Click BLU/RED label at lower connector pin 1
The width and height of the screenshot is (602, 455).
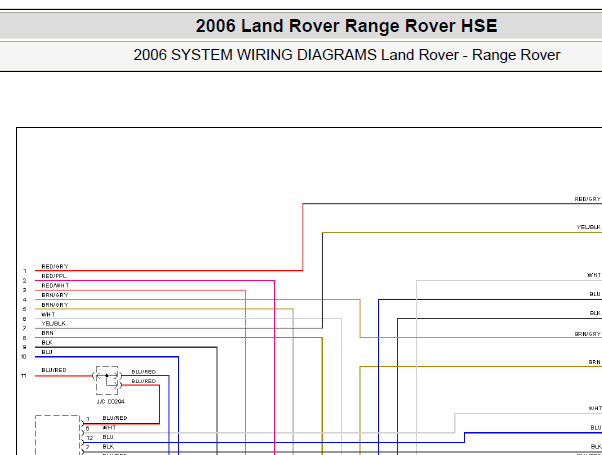(115, 418)
